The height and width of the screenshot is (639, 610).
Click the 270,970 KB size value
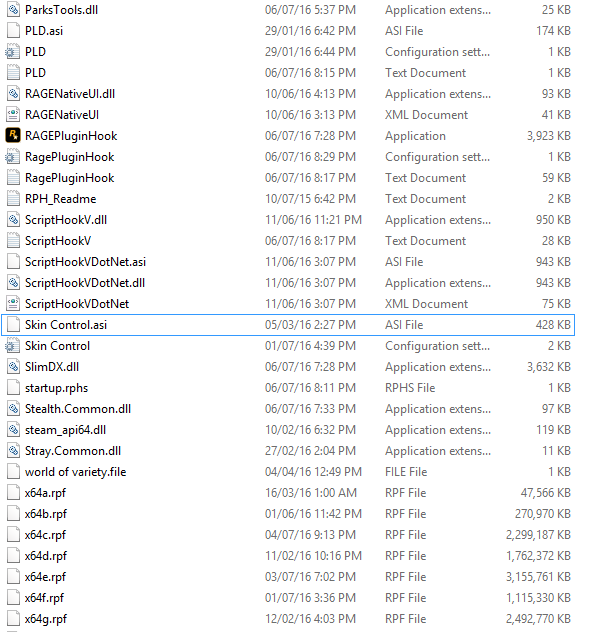[542, 513]
